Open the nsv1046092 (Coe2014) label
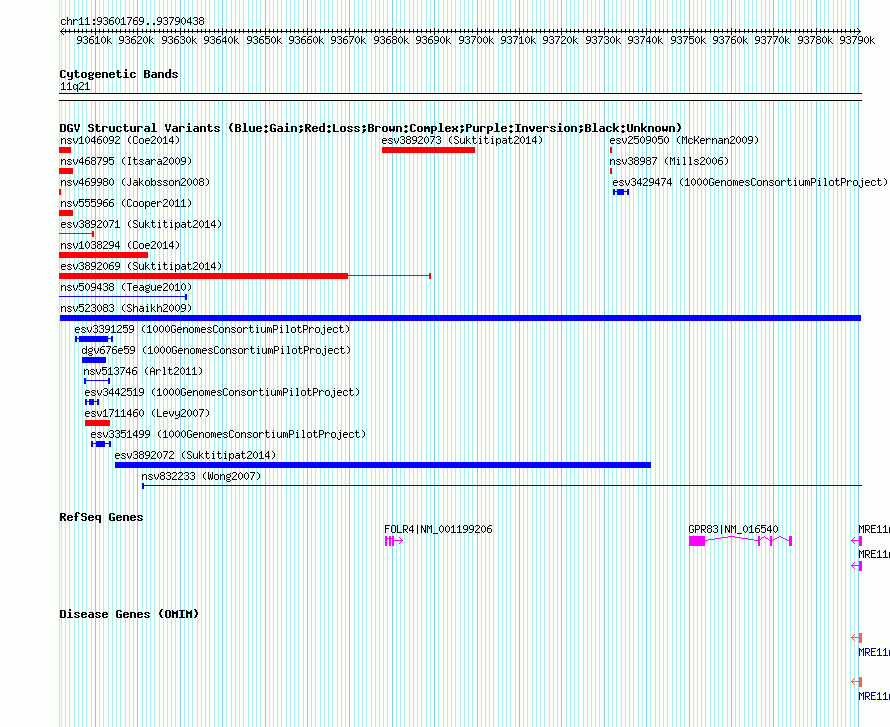The height and width of the screenshot is (727, 890). tap(120, 140)
